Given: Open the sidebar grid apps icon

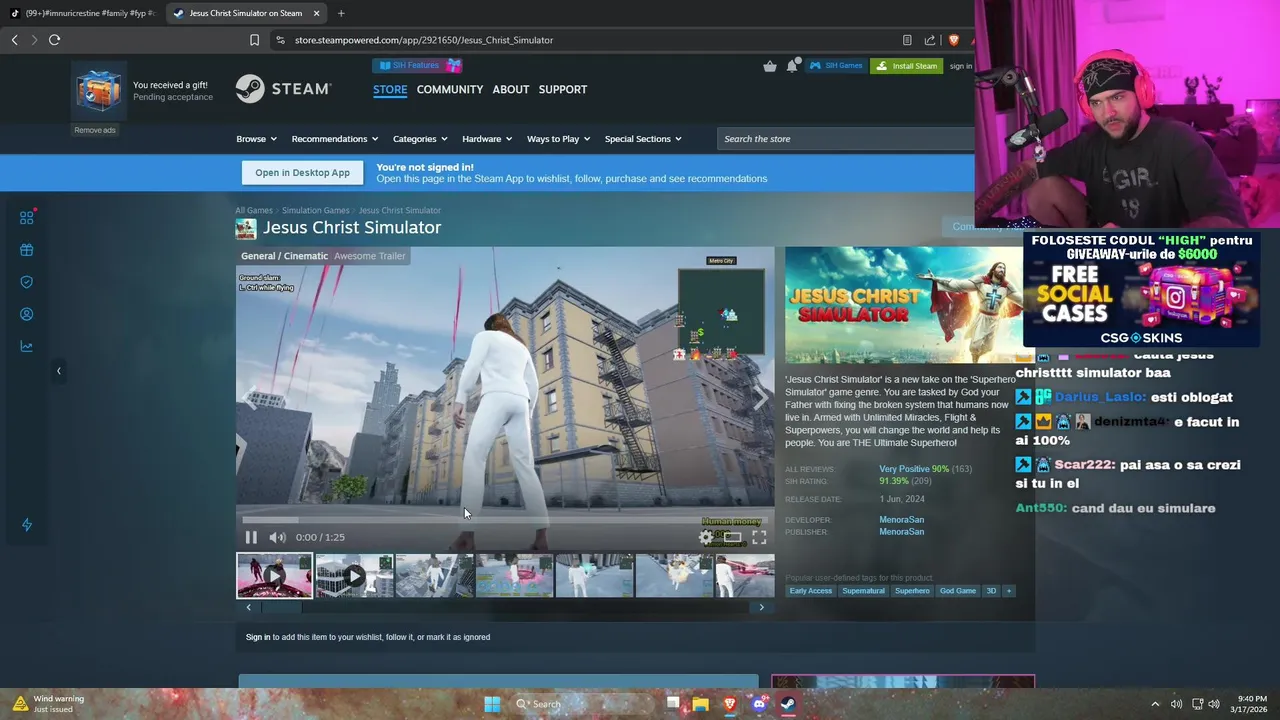Looking at the screenshot, I should click(27, 217).
